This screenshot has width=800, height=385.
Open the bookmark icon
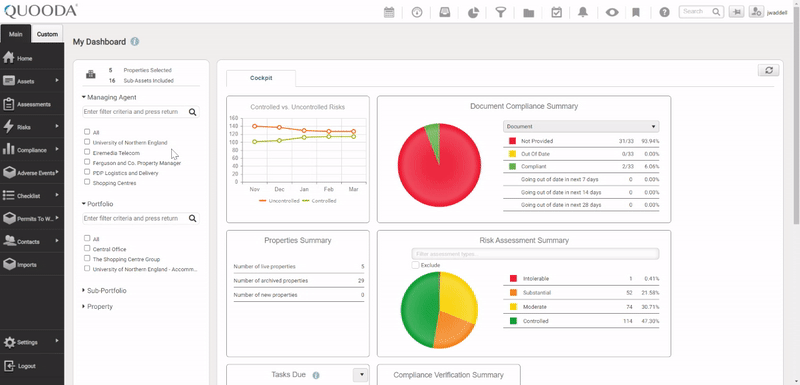636,12
